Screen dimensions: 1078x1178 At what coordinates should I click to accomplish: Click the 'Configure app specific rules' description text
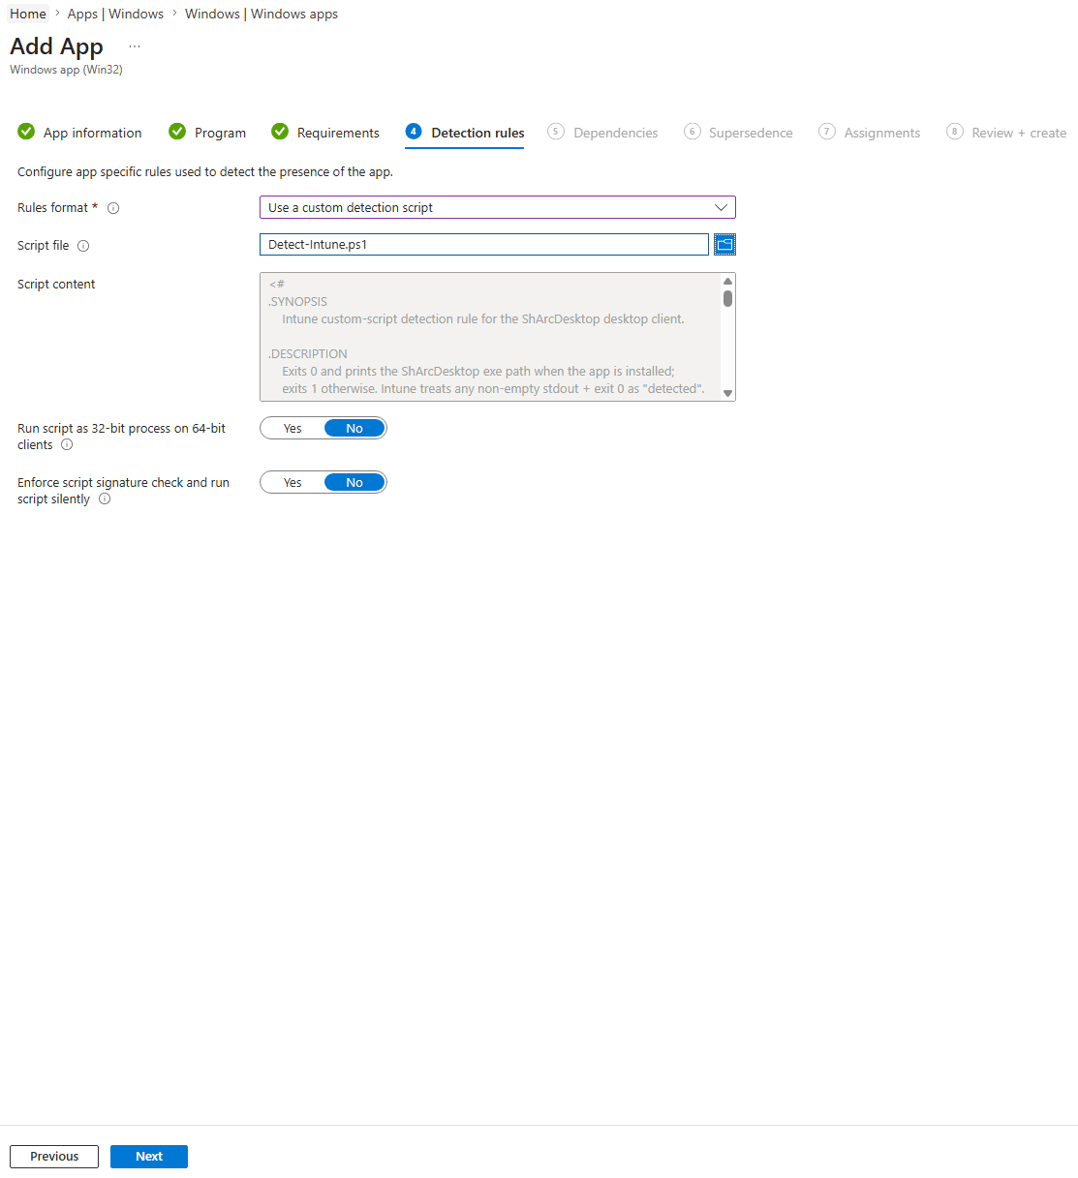click(205, 171)
